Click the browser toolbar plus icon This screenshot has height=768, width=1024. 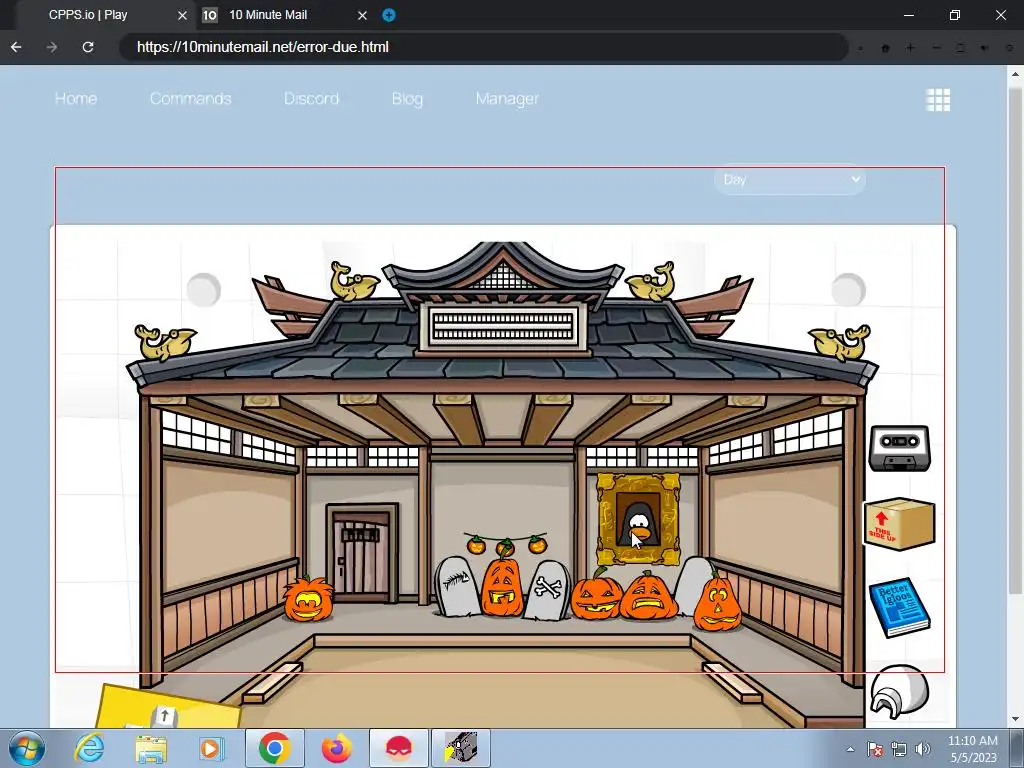click(x=910, y=48)
